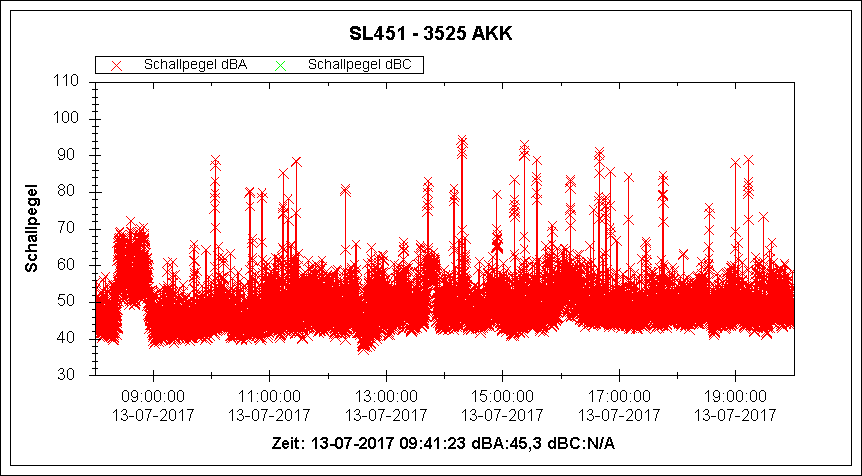Click the vertical 'Schallpegel' Y-axis label
Screen dimensions: 862x476
pyautogui.click(x=31, y=228)
